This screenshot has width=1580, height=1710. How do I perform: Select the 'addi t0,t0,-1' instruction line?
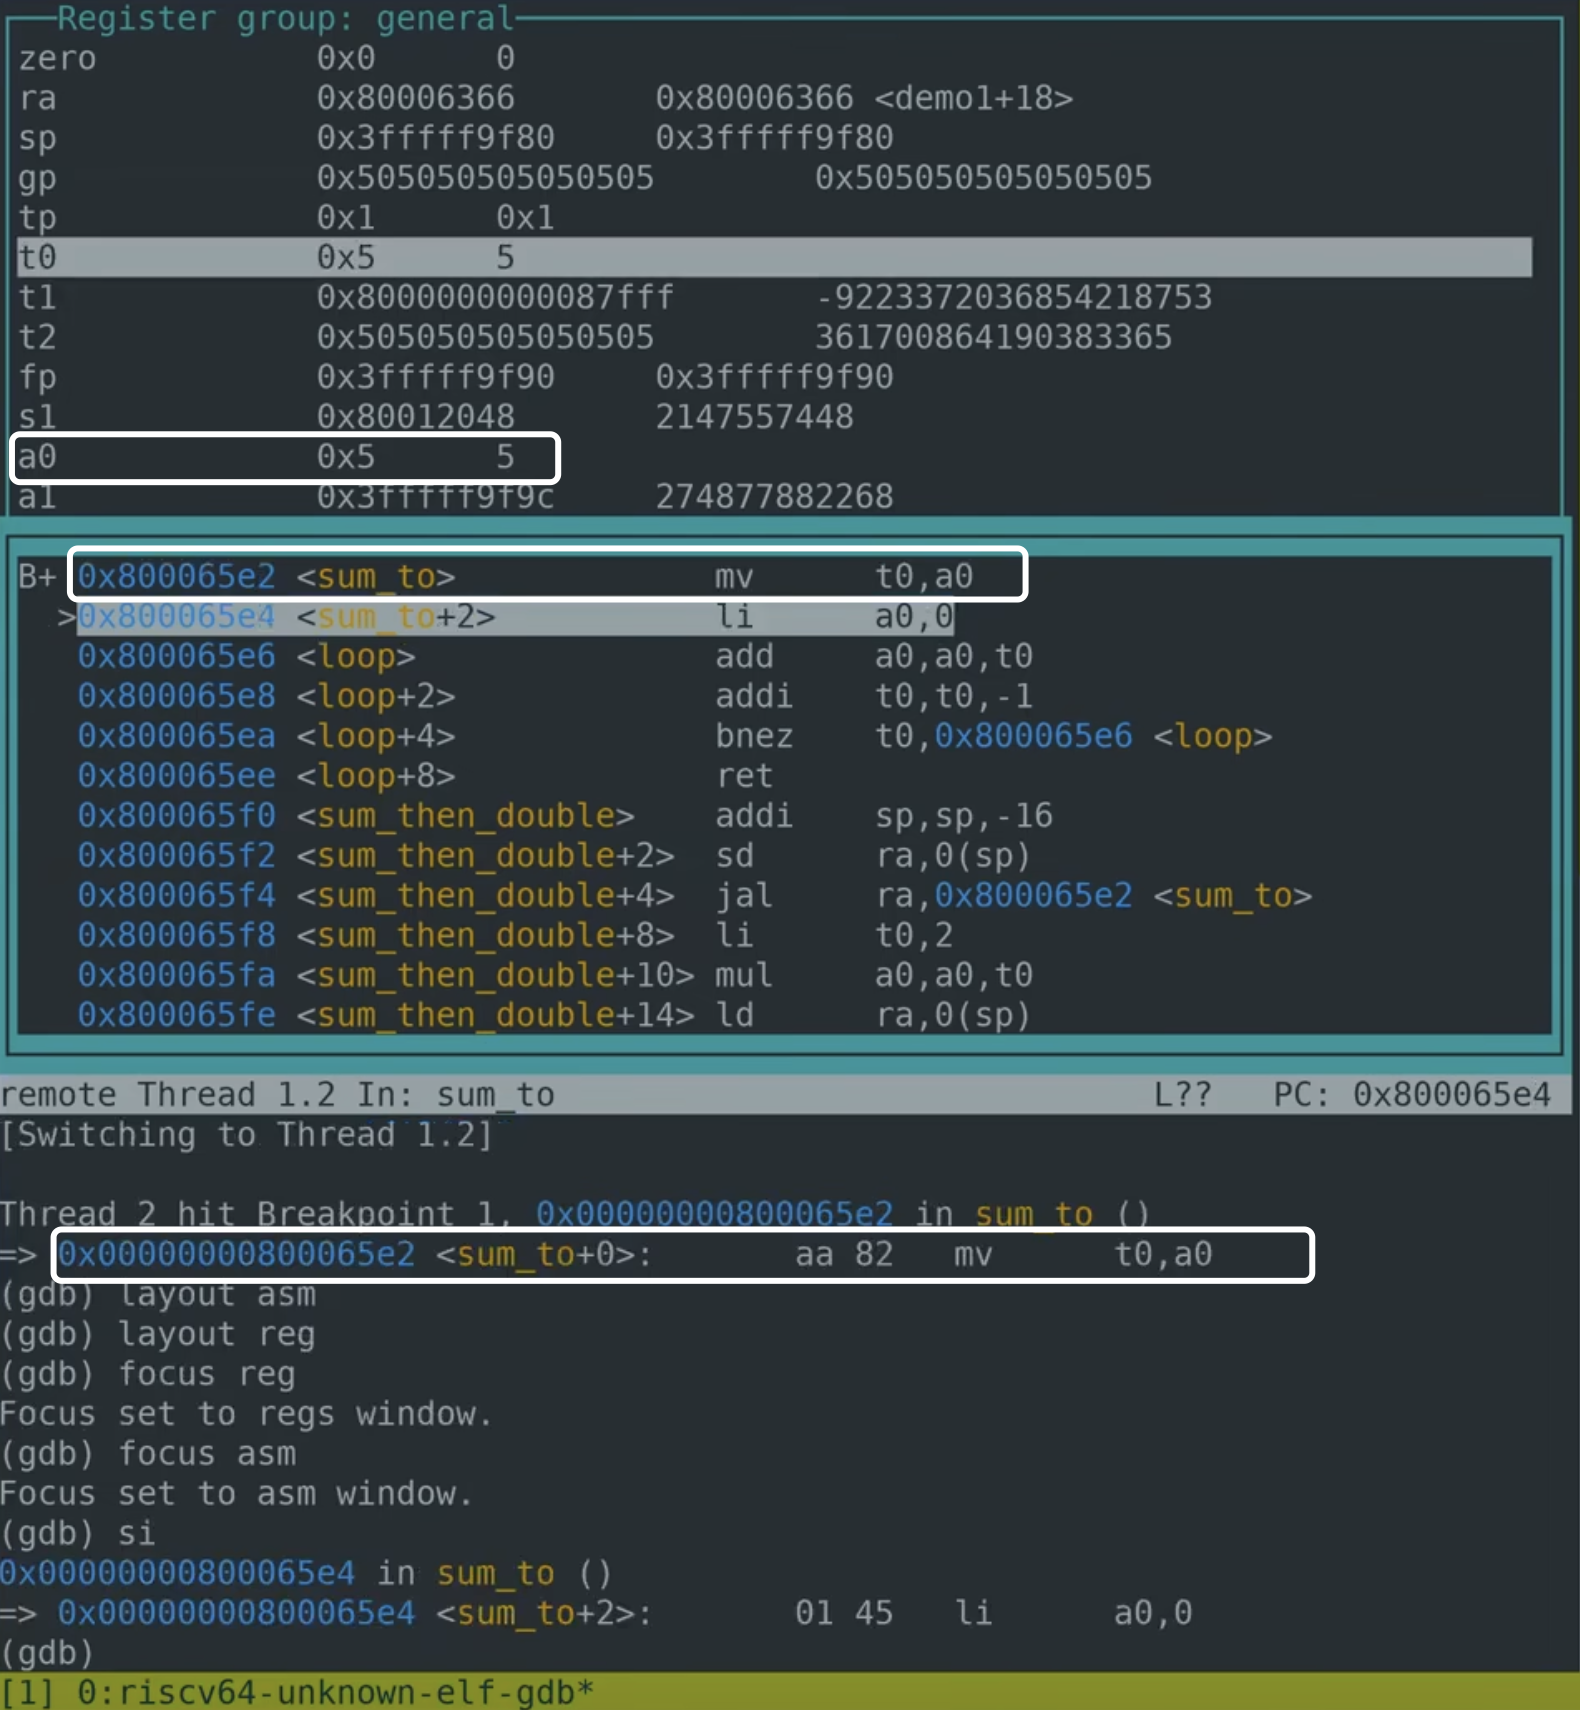click(555, 696)
